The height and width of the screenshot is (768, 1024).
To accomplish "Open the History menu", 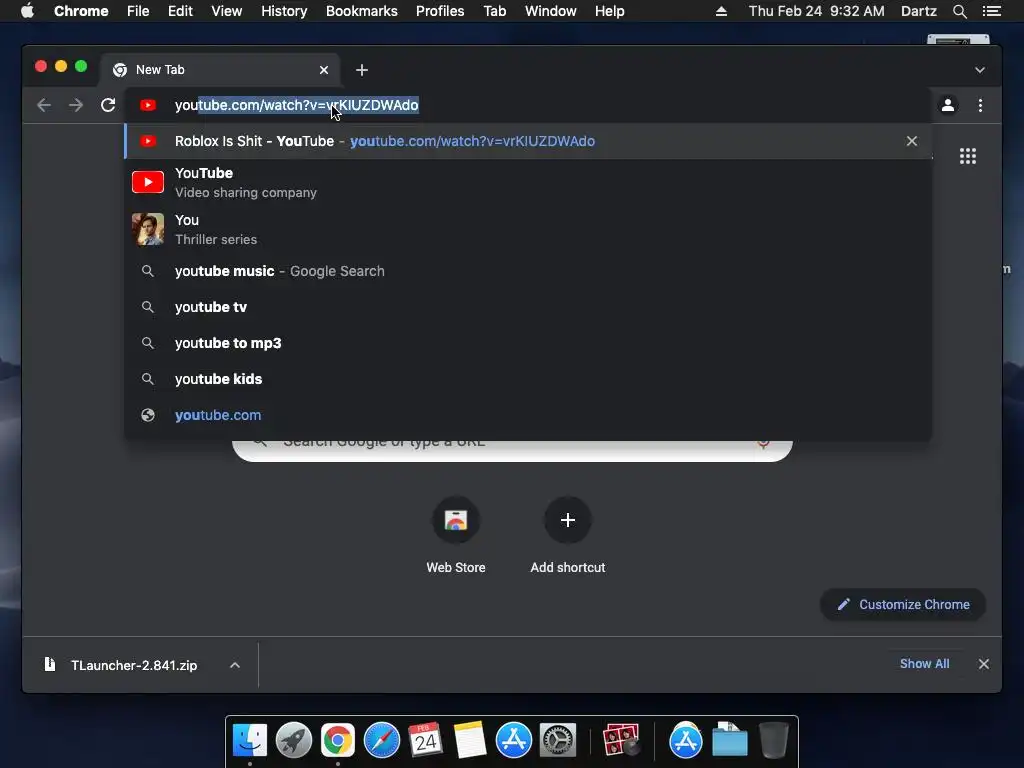I will (x=284, y=11).
